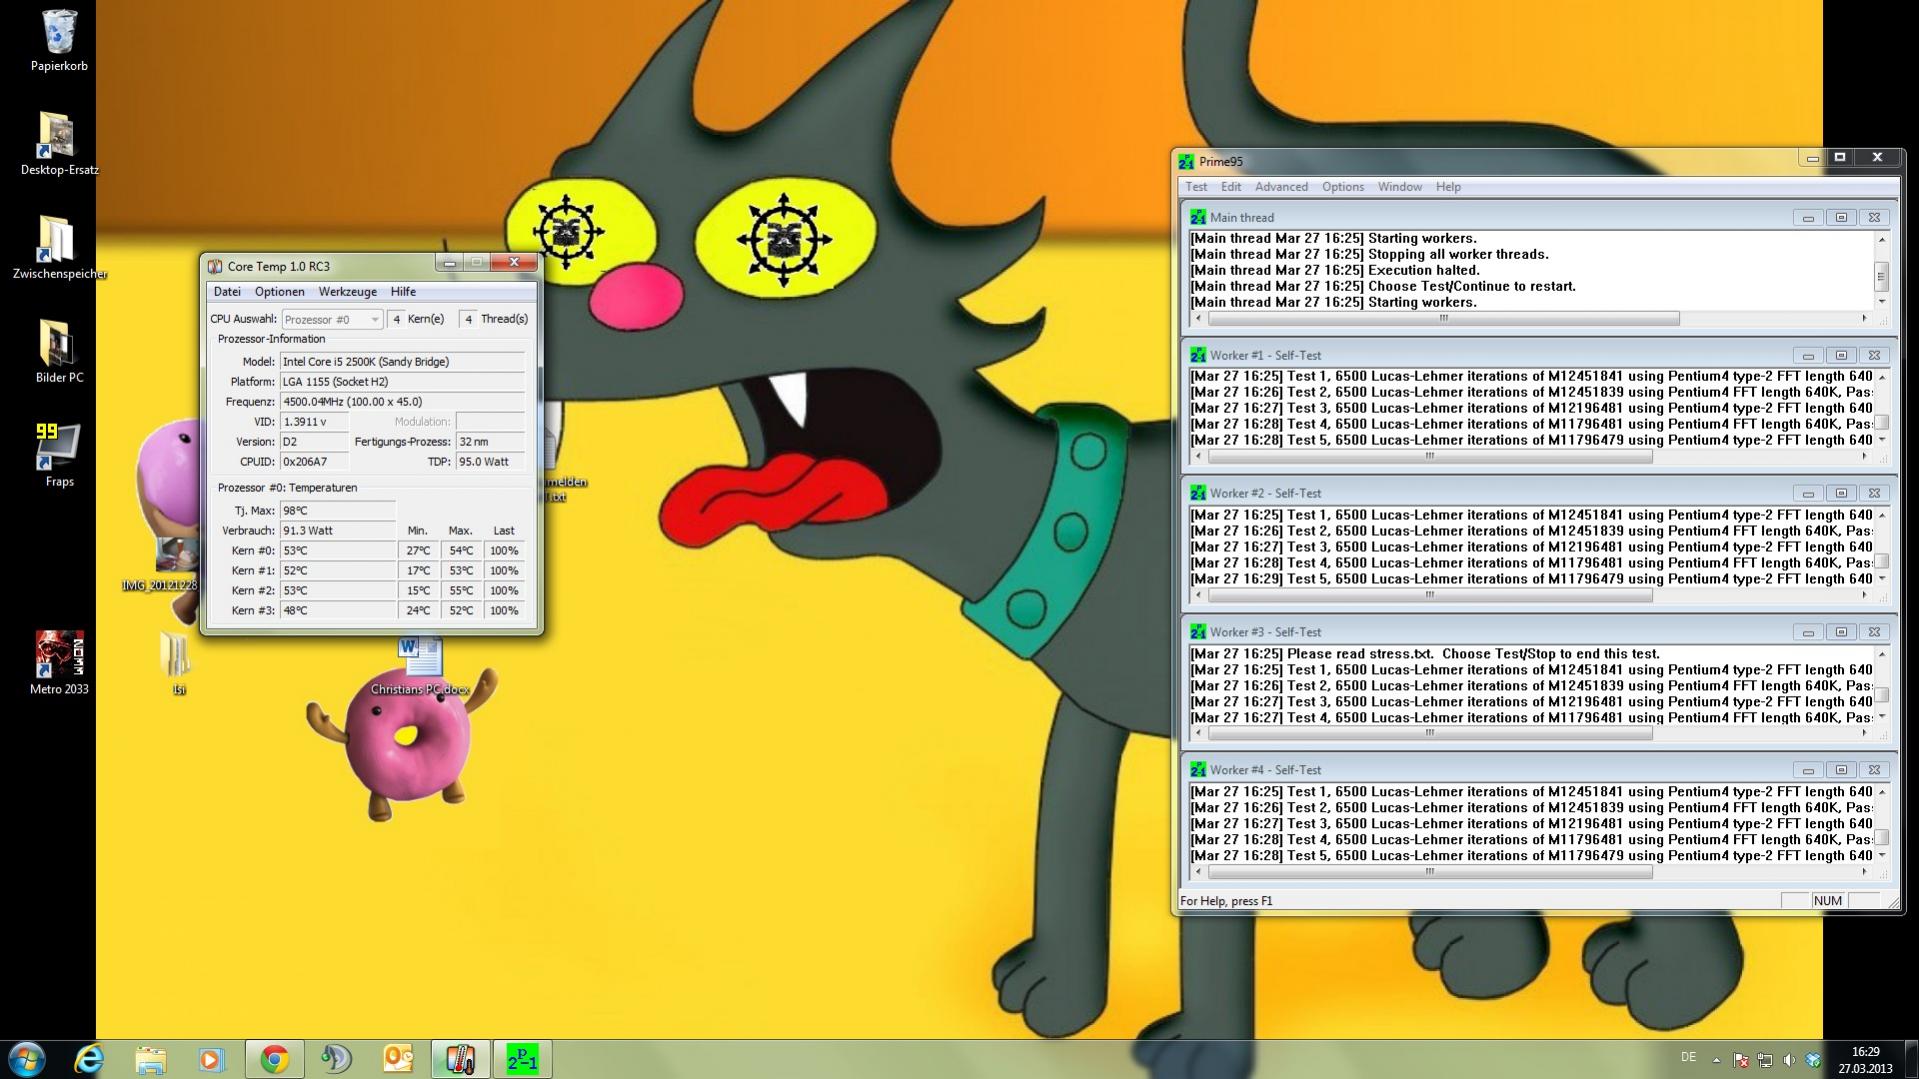Screen dimensions: 1919x1079
Task: Click 'For Help, press F1' status bar text
Action: (x=1226, y=901)
